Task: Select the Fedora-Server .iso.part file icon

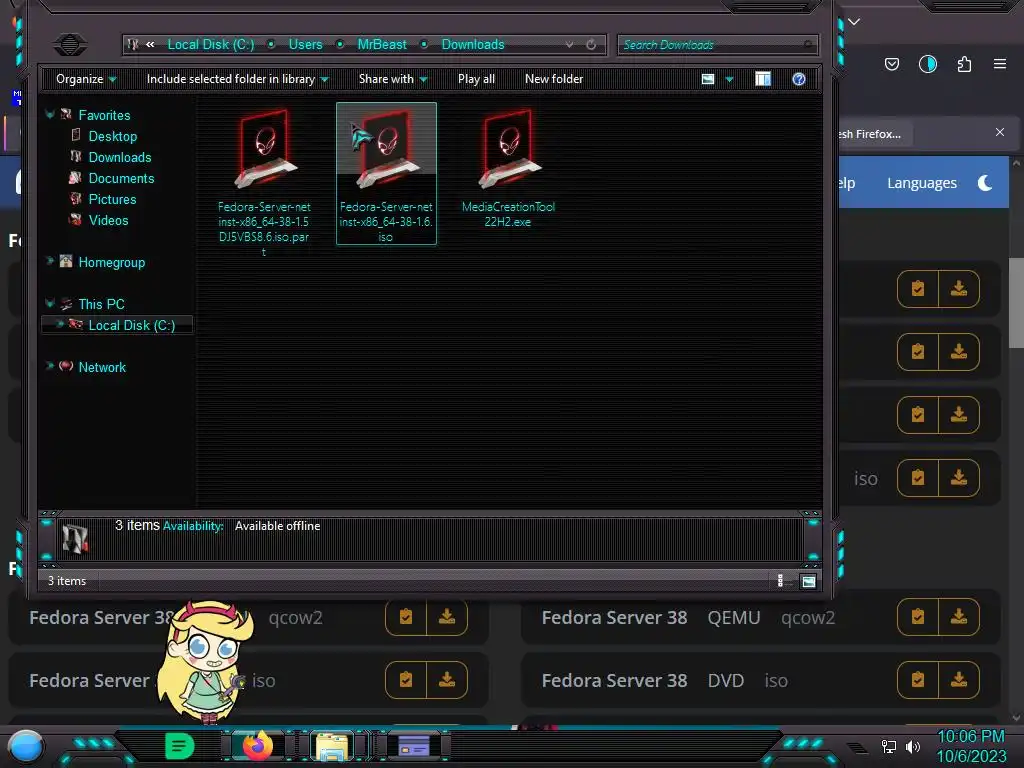Action: [x=264, y=149]
